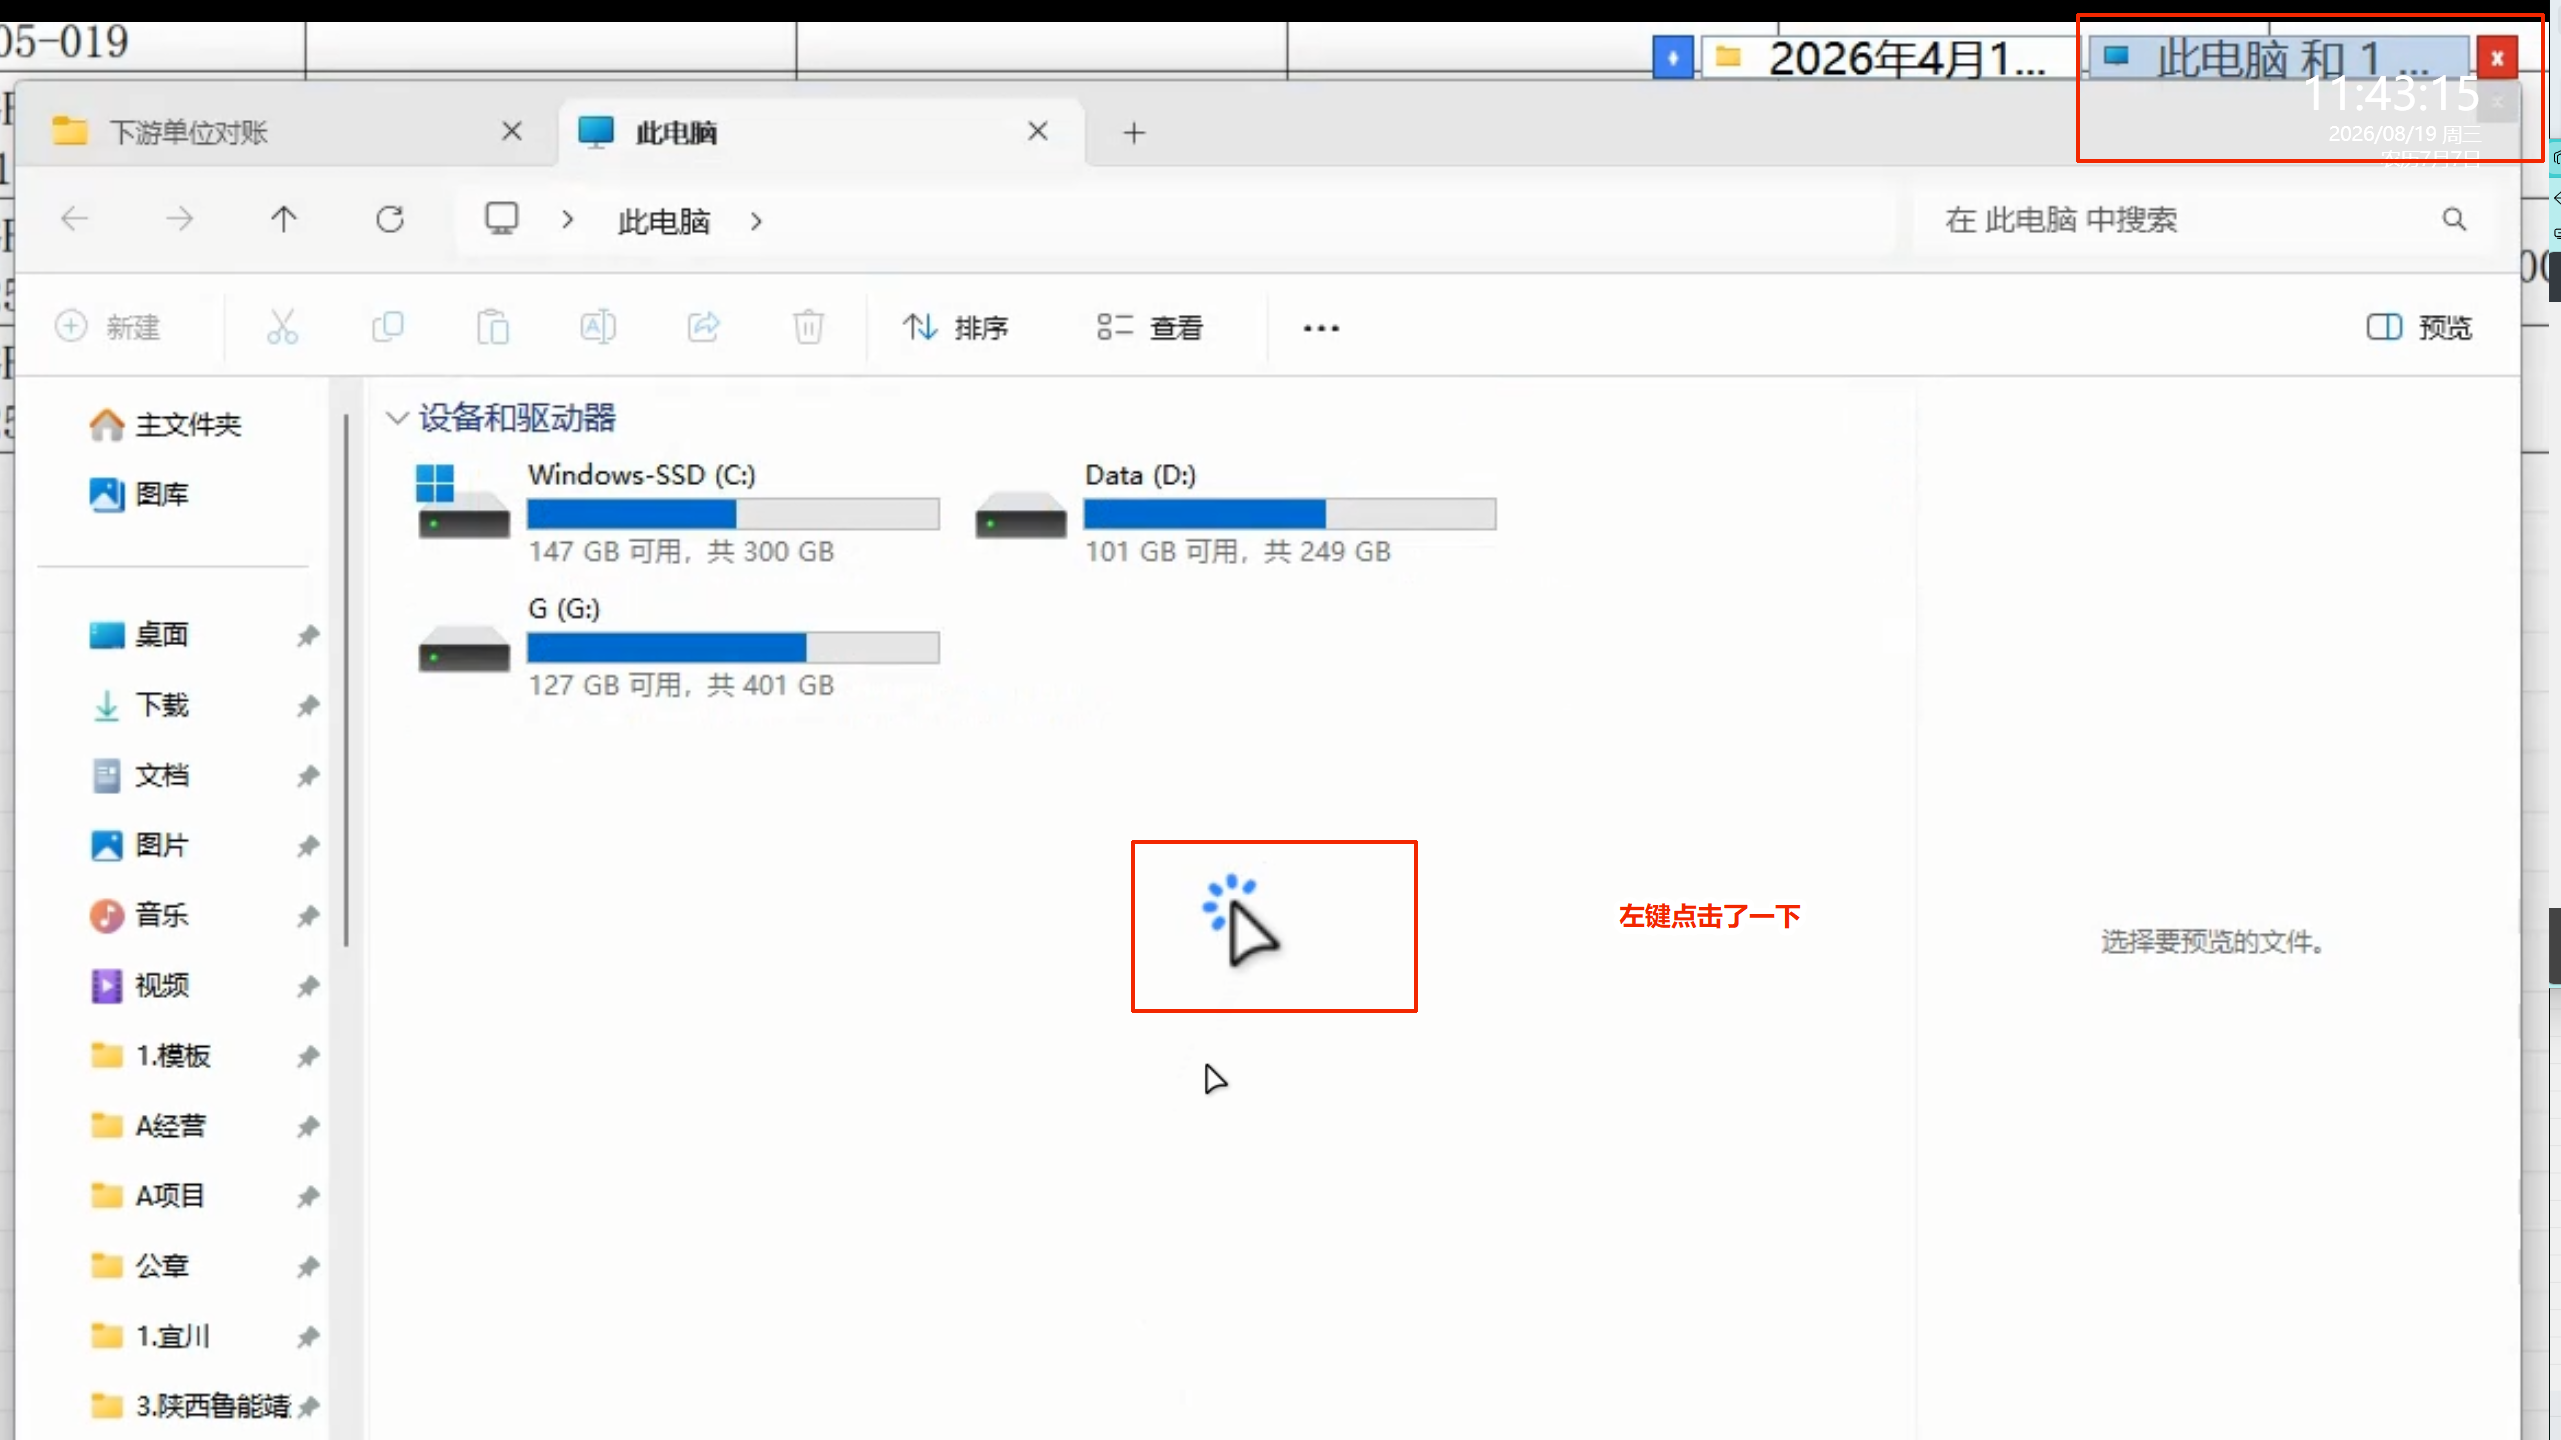Unpin 桌面 from quick access

308,635
